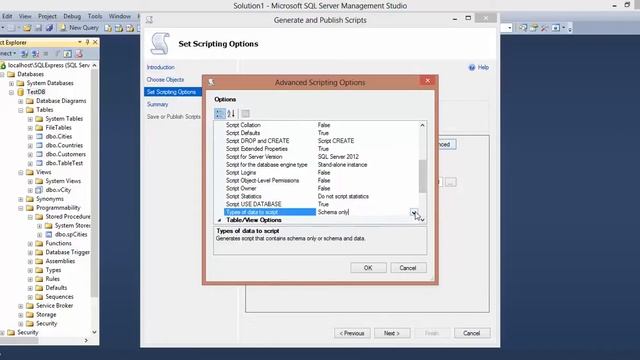This screenshot has height=360, width=640.
Task: Click the Open File folder icon in toolbar
Action: [x=27, y=28]
